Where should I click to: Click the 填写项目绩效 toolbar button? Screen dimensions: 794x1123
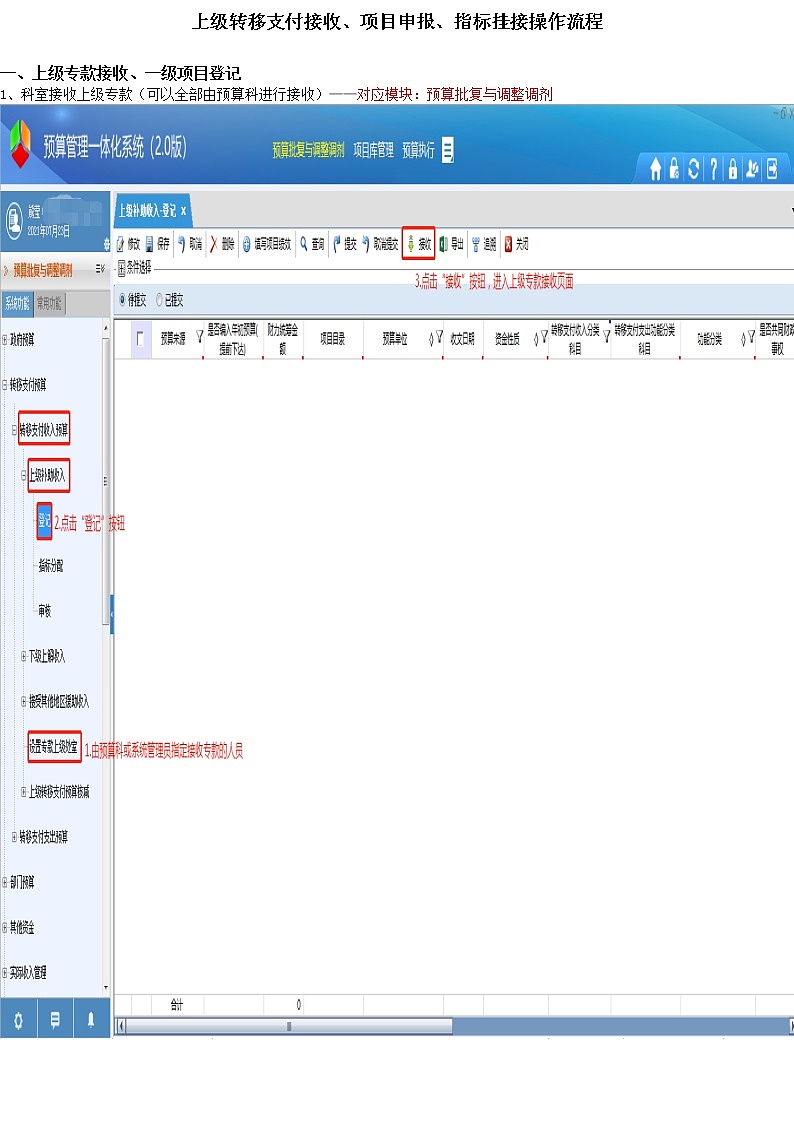(x=266, y=244)
